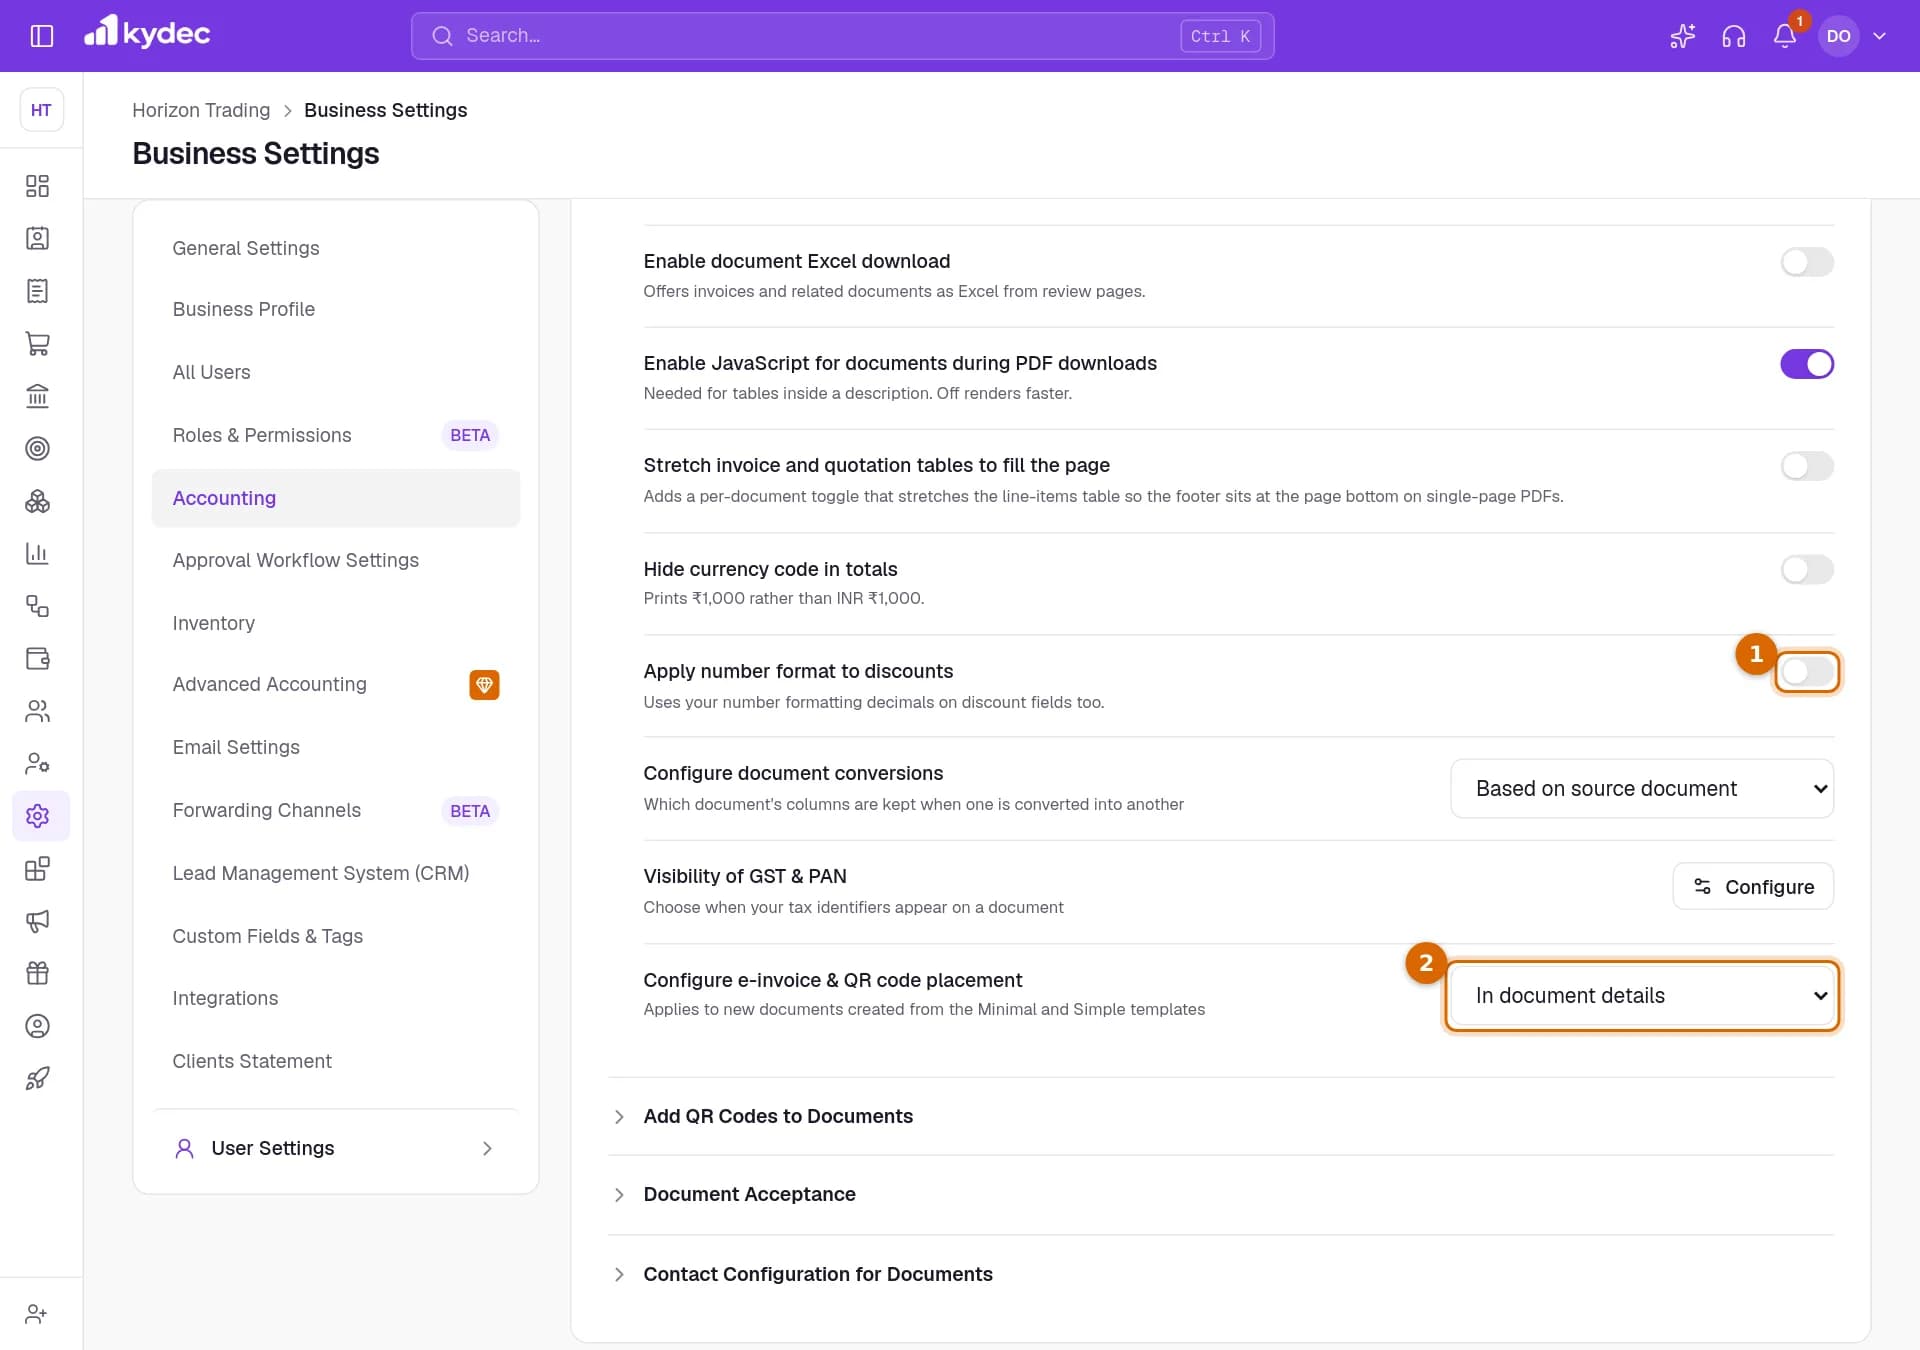This screenshot has height=1350, width=1920.
Task: Collapse sidebar with panel toggle icon
Action: [41, 36]
